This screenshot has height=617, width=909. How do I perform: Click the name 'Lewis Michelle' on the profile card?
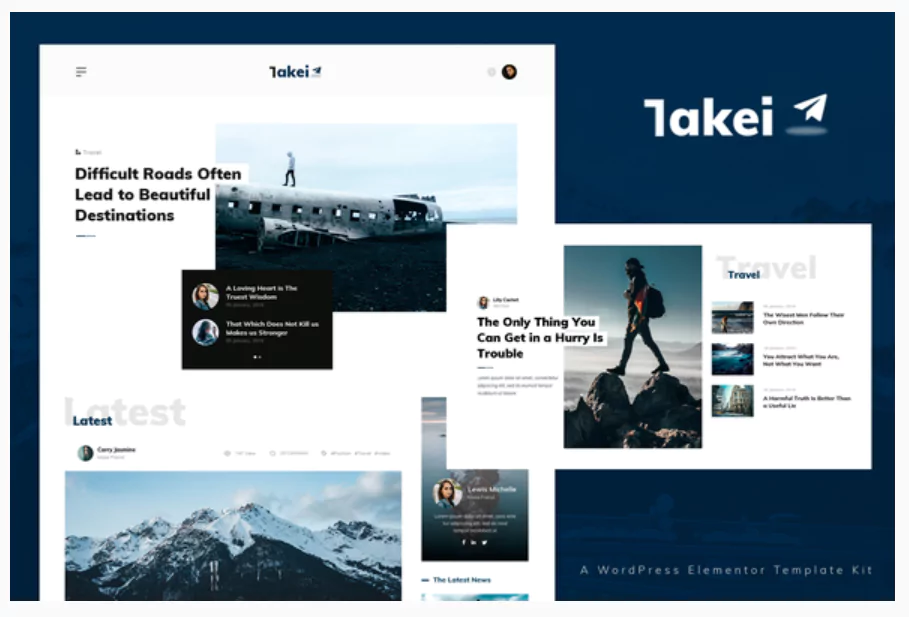(x=492, y=489)
